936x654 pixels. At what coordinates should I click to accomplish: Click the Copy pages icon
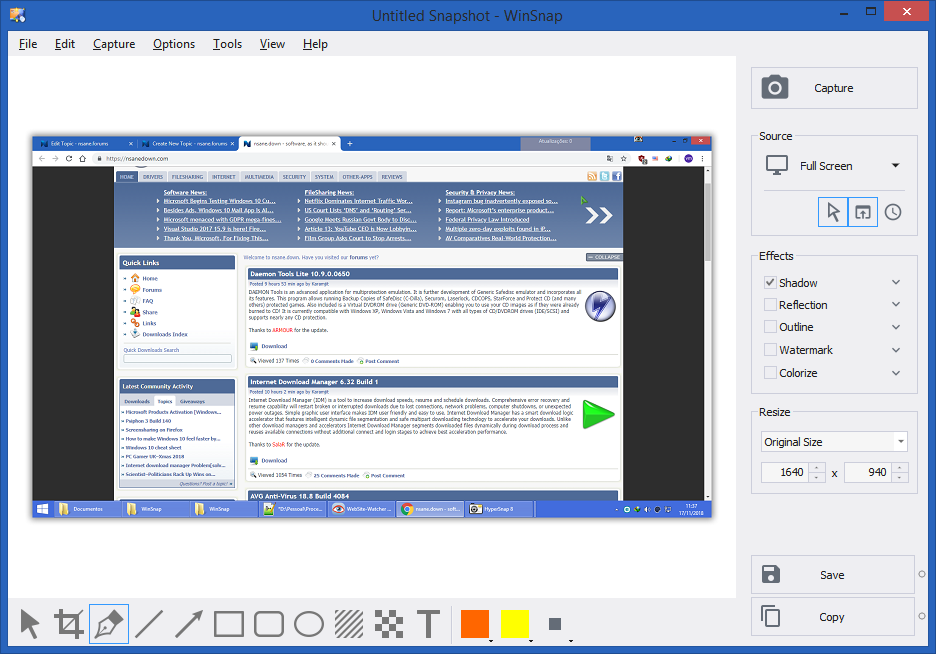point(771,616)
